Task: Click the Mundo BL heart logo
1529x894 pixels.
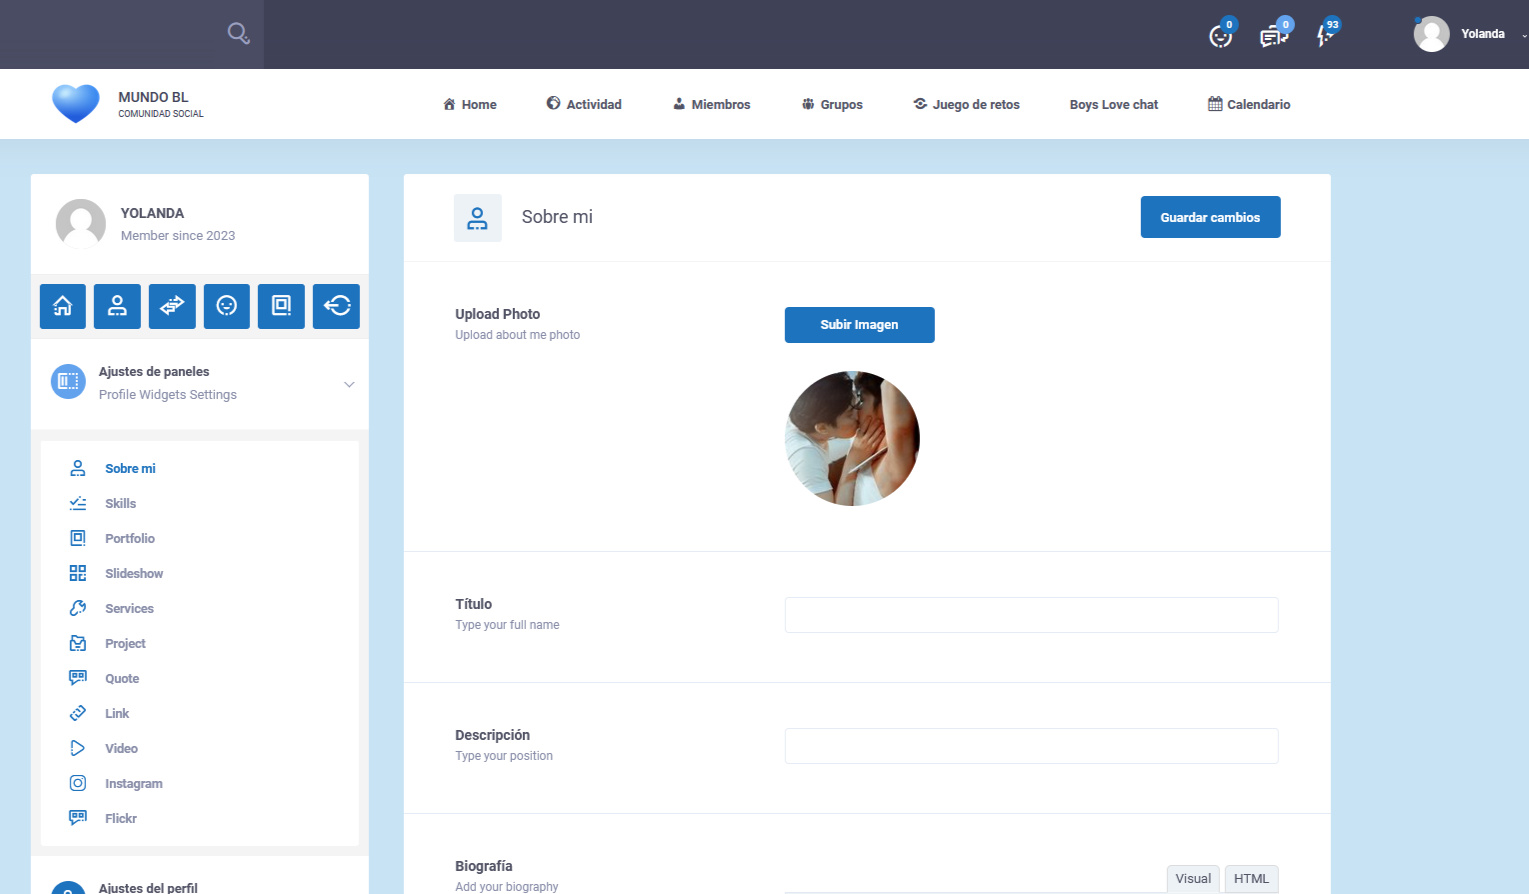Action: [x=76, y=104]
